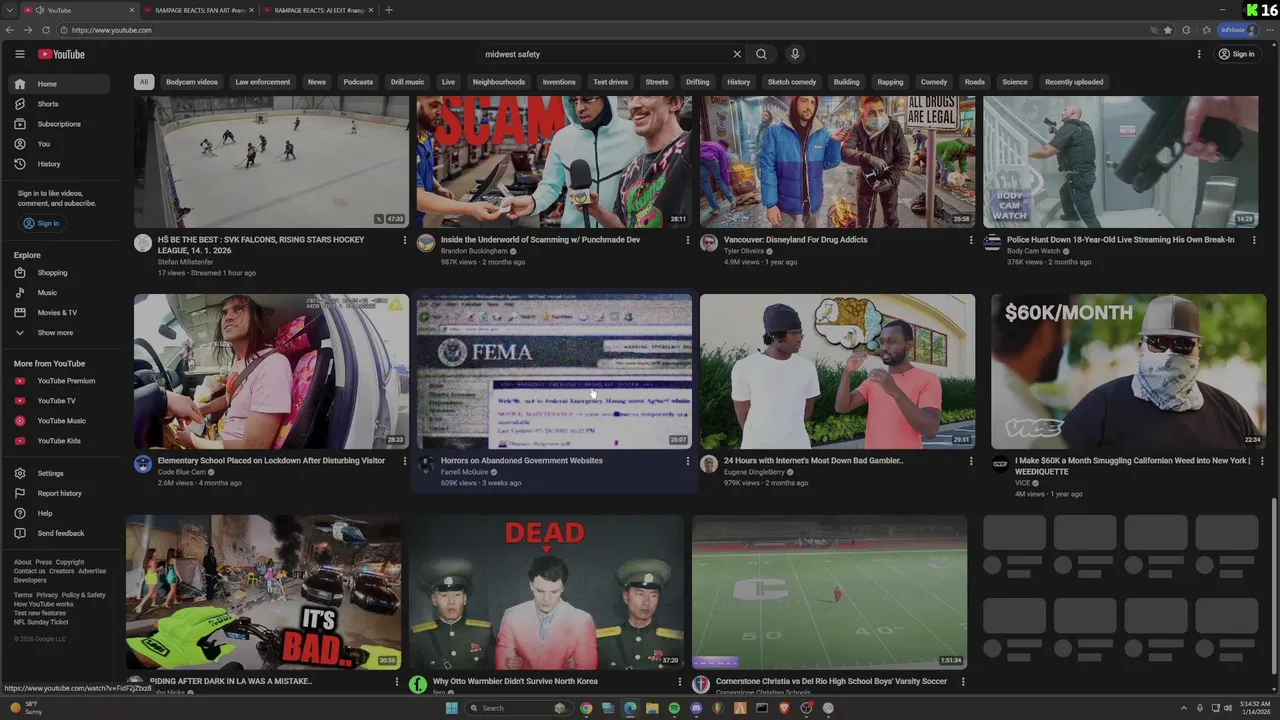Open Movies & TV under Explore
This screenshot has width=1280, height=720.
[57, 313]
